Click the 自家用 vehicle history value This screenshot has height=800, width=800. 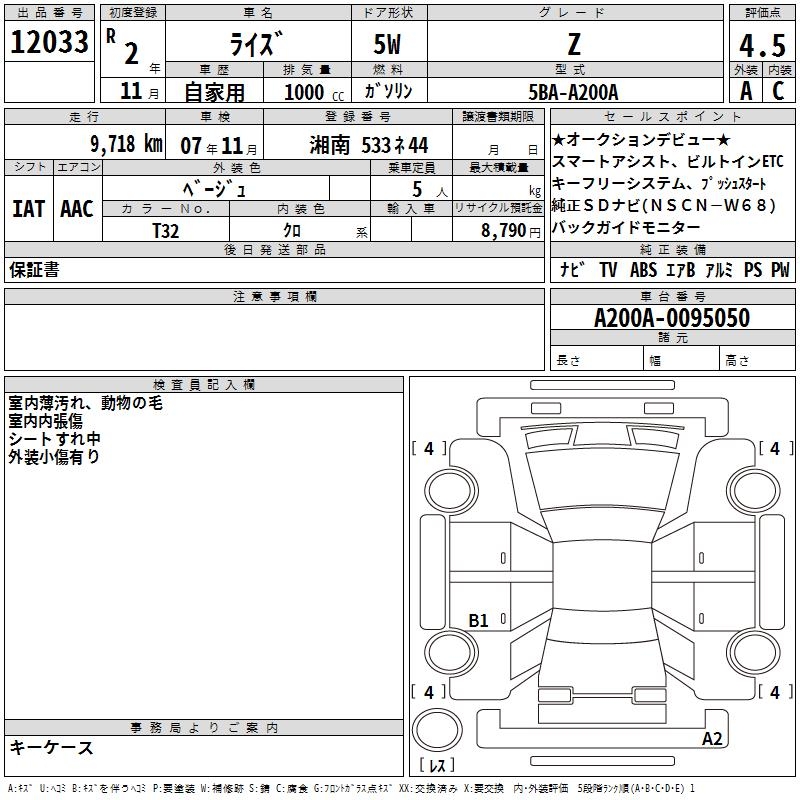click(214, 92)
